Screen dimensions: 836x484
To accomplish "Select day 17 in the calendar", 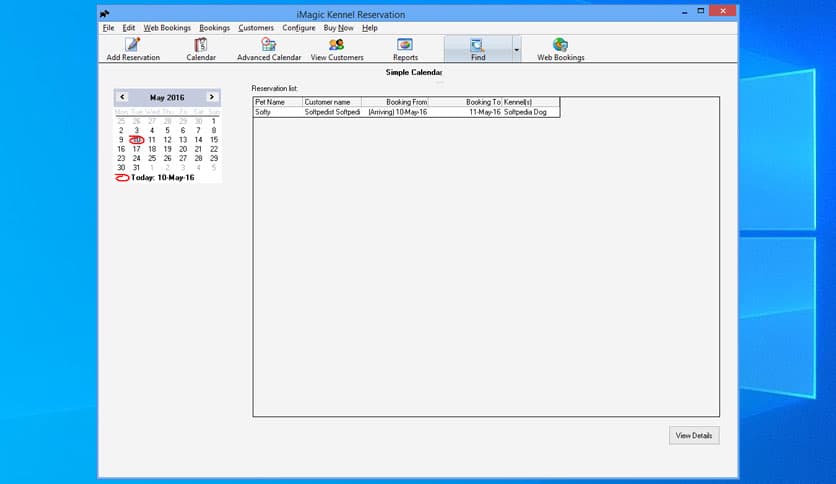I will click(136, 149).
